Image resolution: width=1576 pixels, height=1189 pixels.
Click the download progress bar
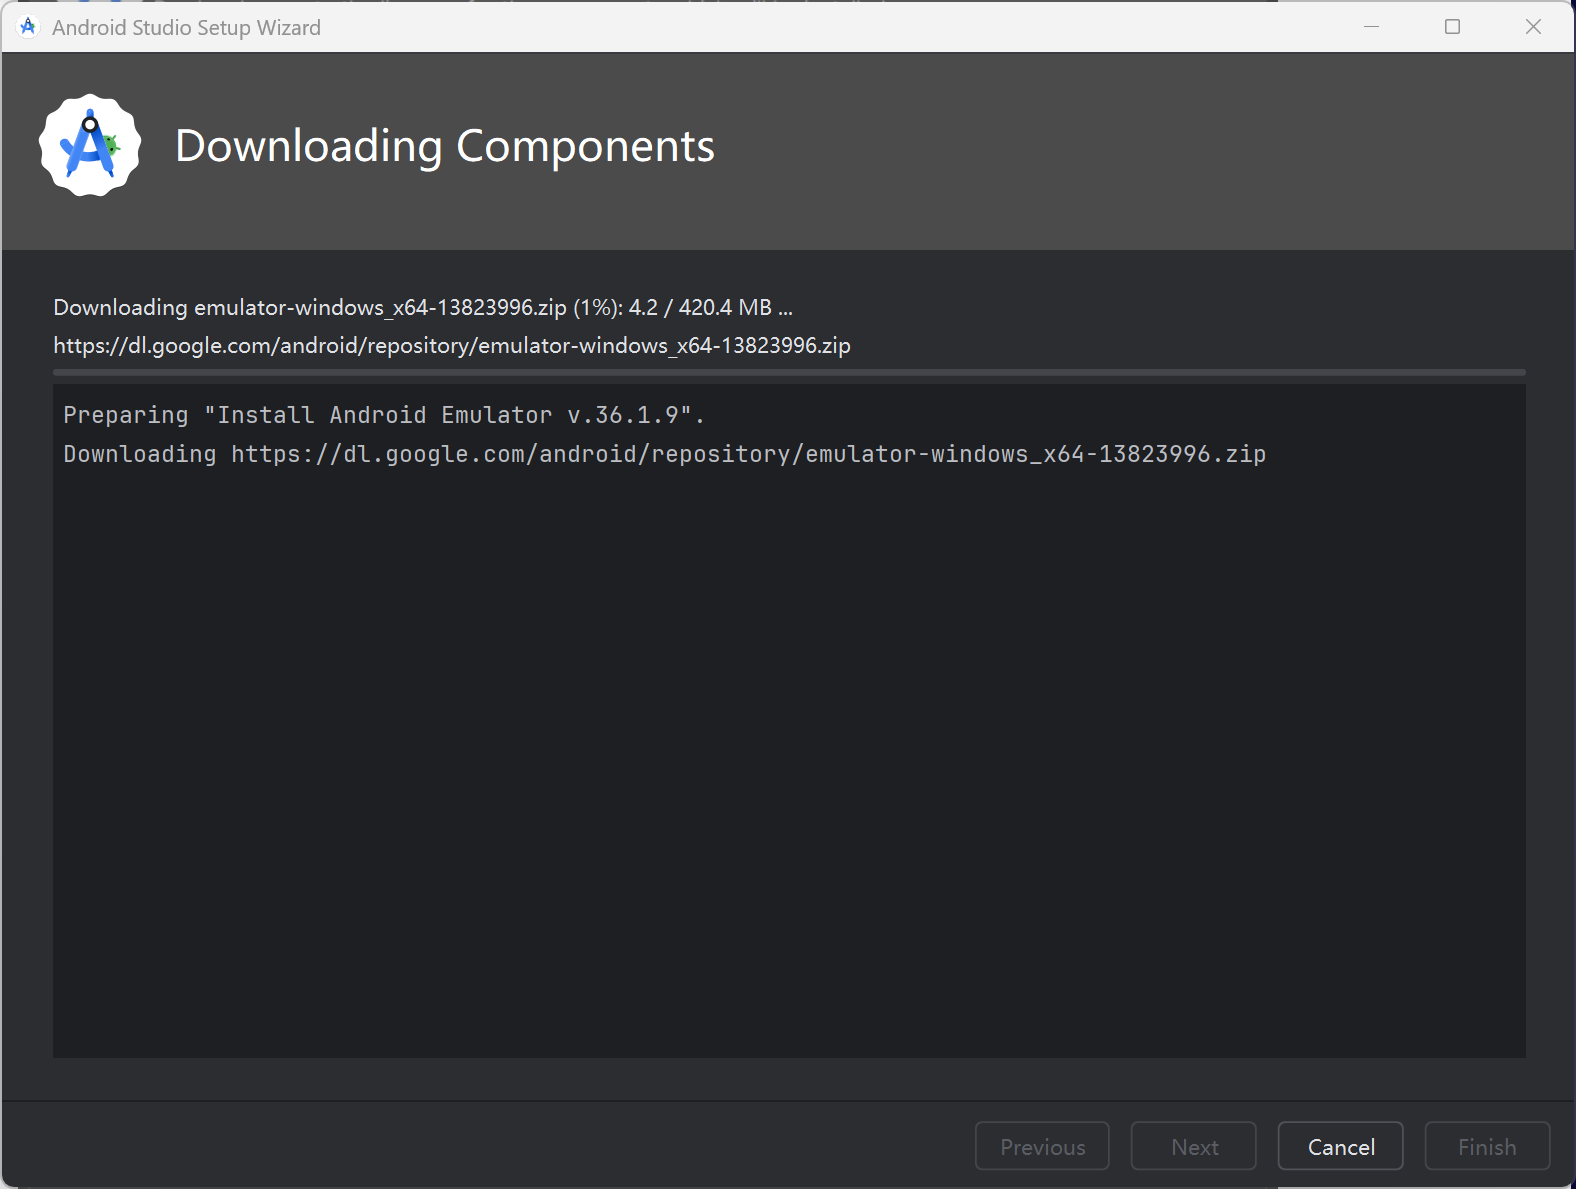point(789,372)
